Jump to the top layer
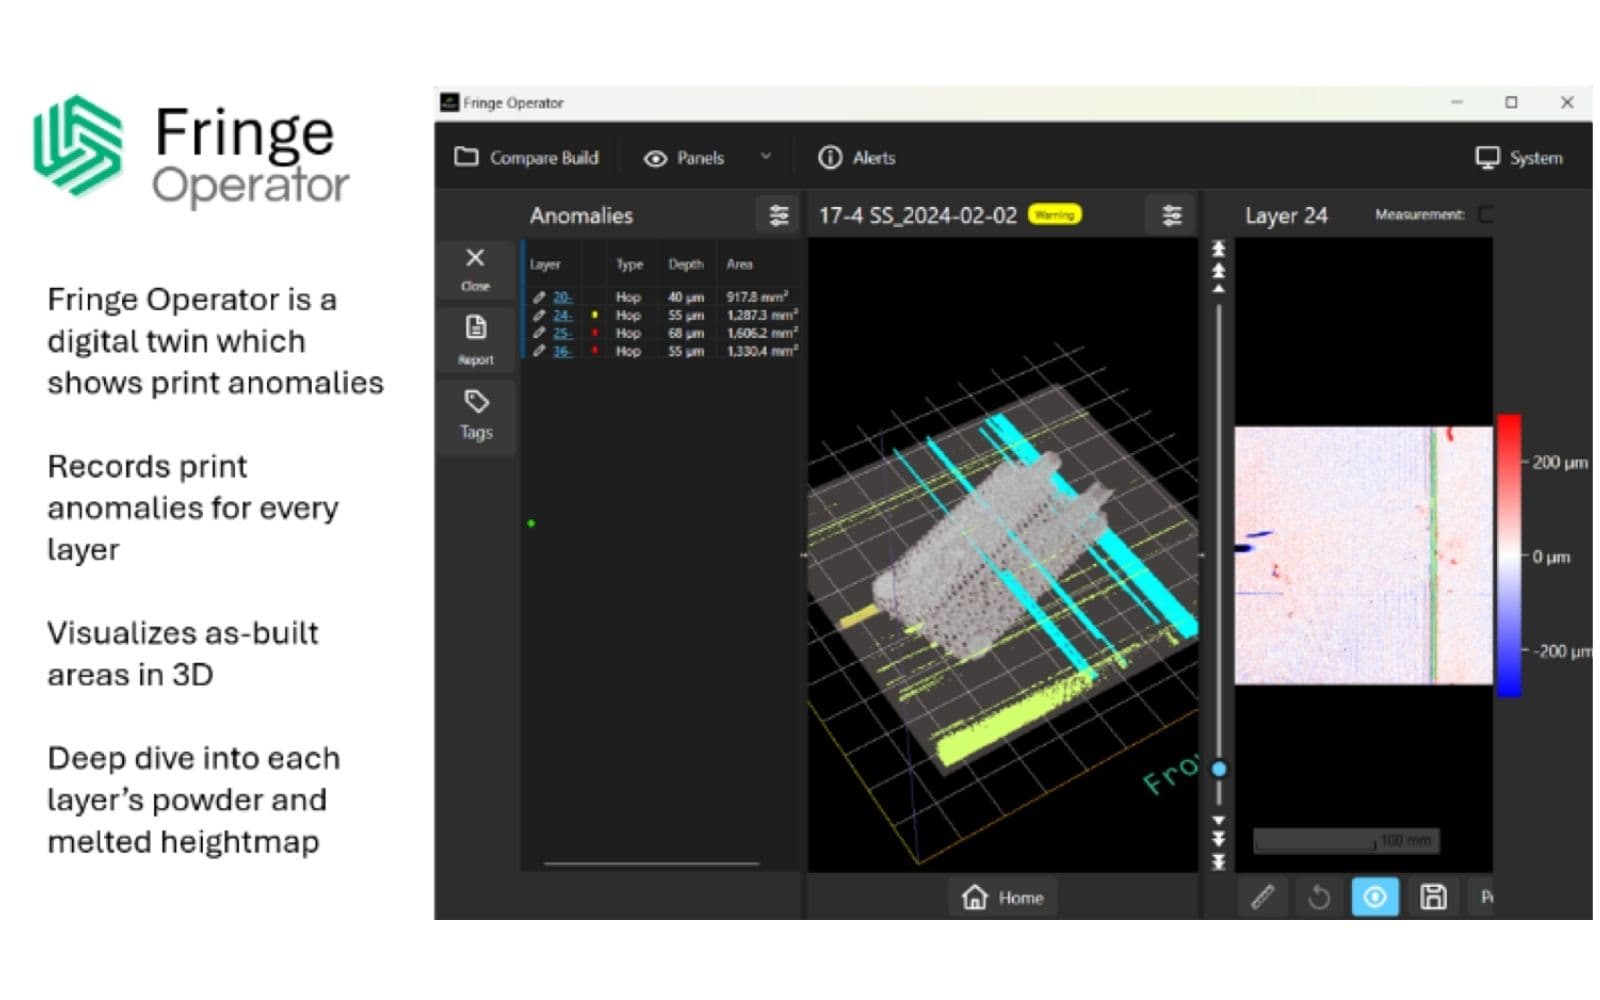Image resolution: width=1600 pixels, height=1000 pixels. tap(1218, 248)
